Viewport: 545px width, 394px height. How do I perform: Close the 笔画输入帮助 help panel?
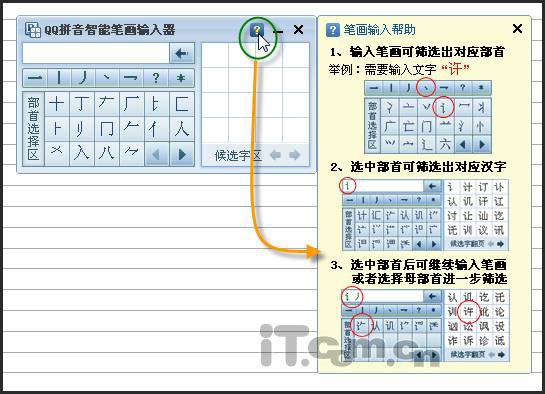point(517,29)
